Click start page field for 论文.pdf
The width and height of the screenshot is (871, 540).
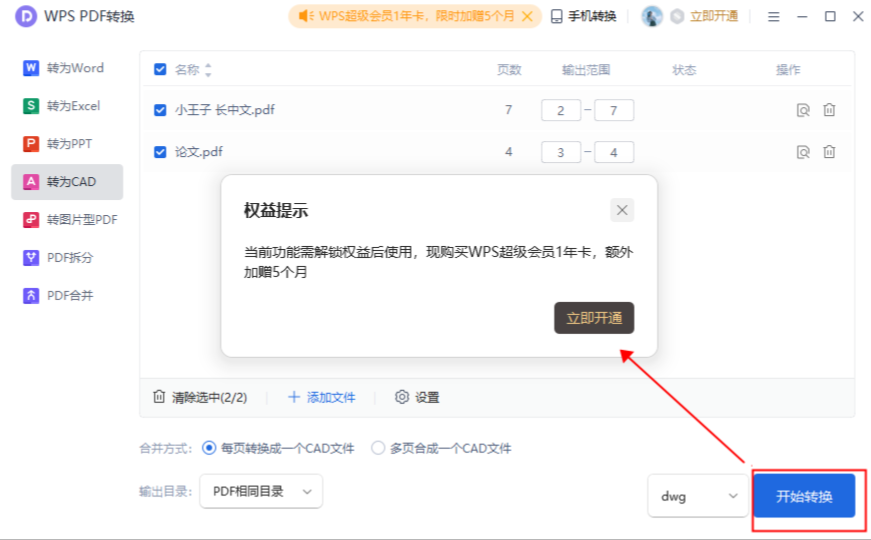561,152
